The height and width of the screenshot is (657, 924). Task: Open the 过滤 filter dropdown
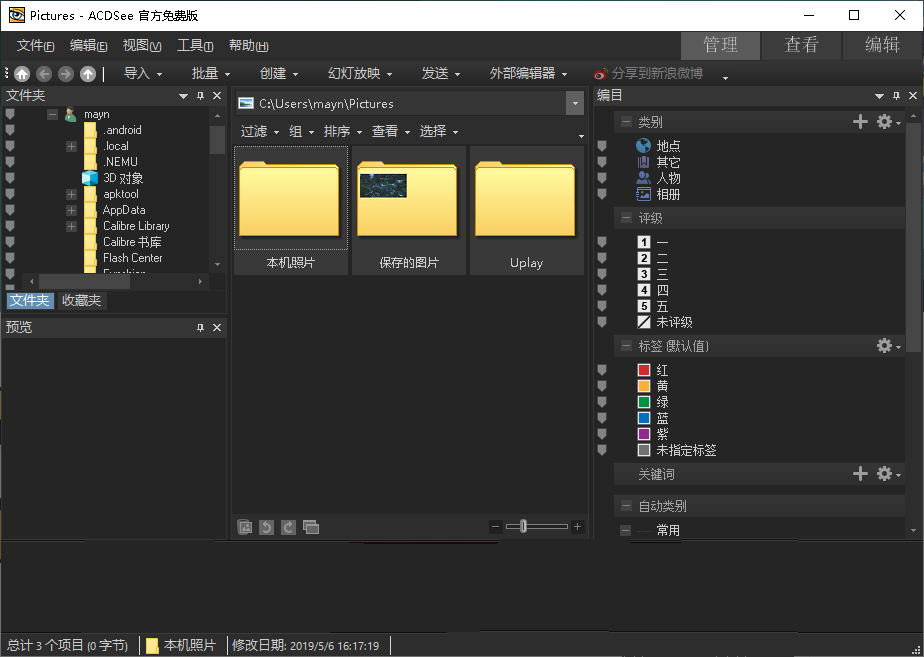[259, 131]
